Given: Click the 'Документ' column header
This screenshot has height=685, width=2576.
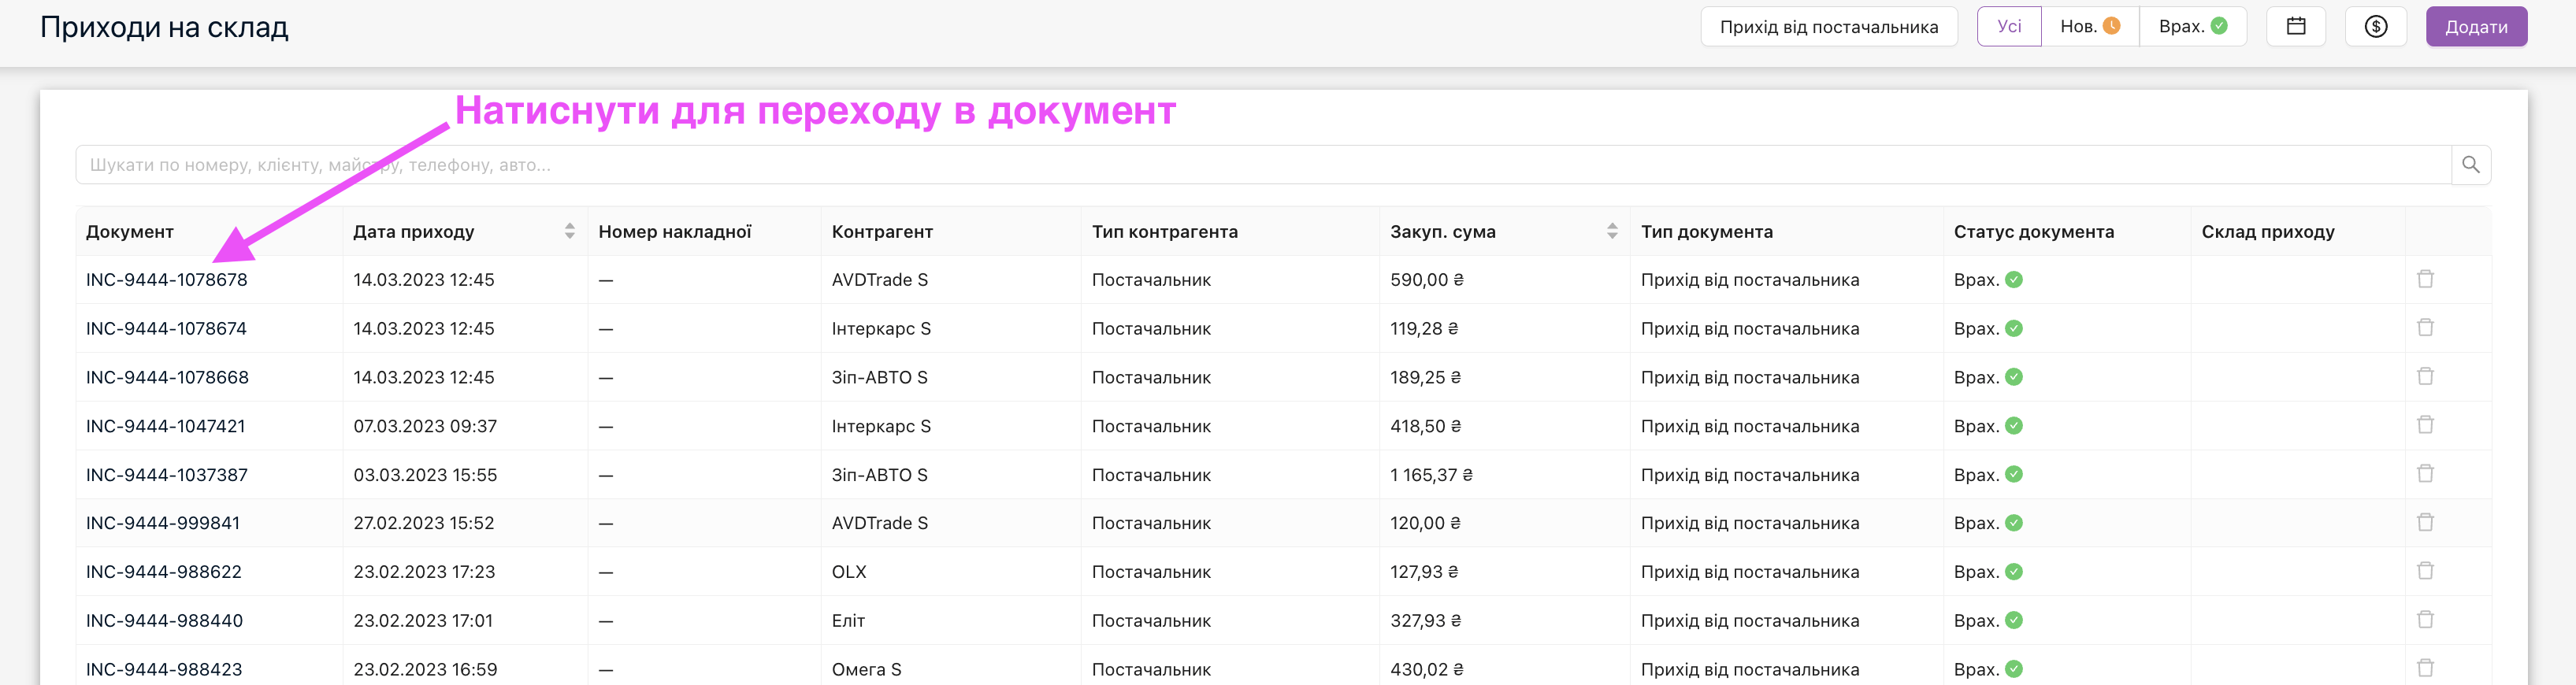Looking at the screenshot, I should coord(130,232).
